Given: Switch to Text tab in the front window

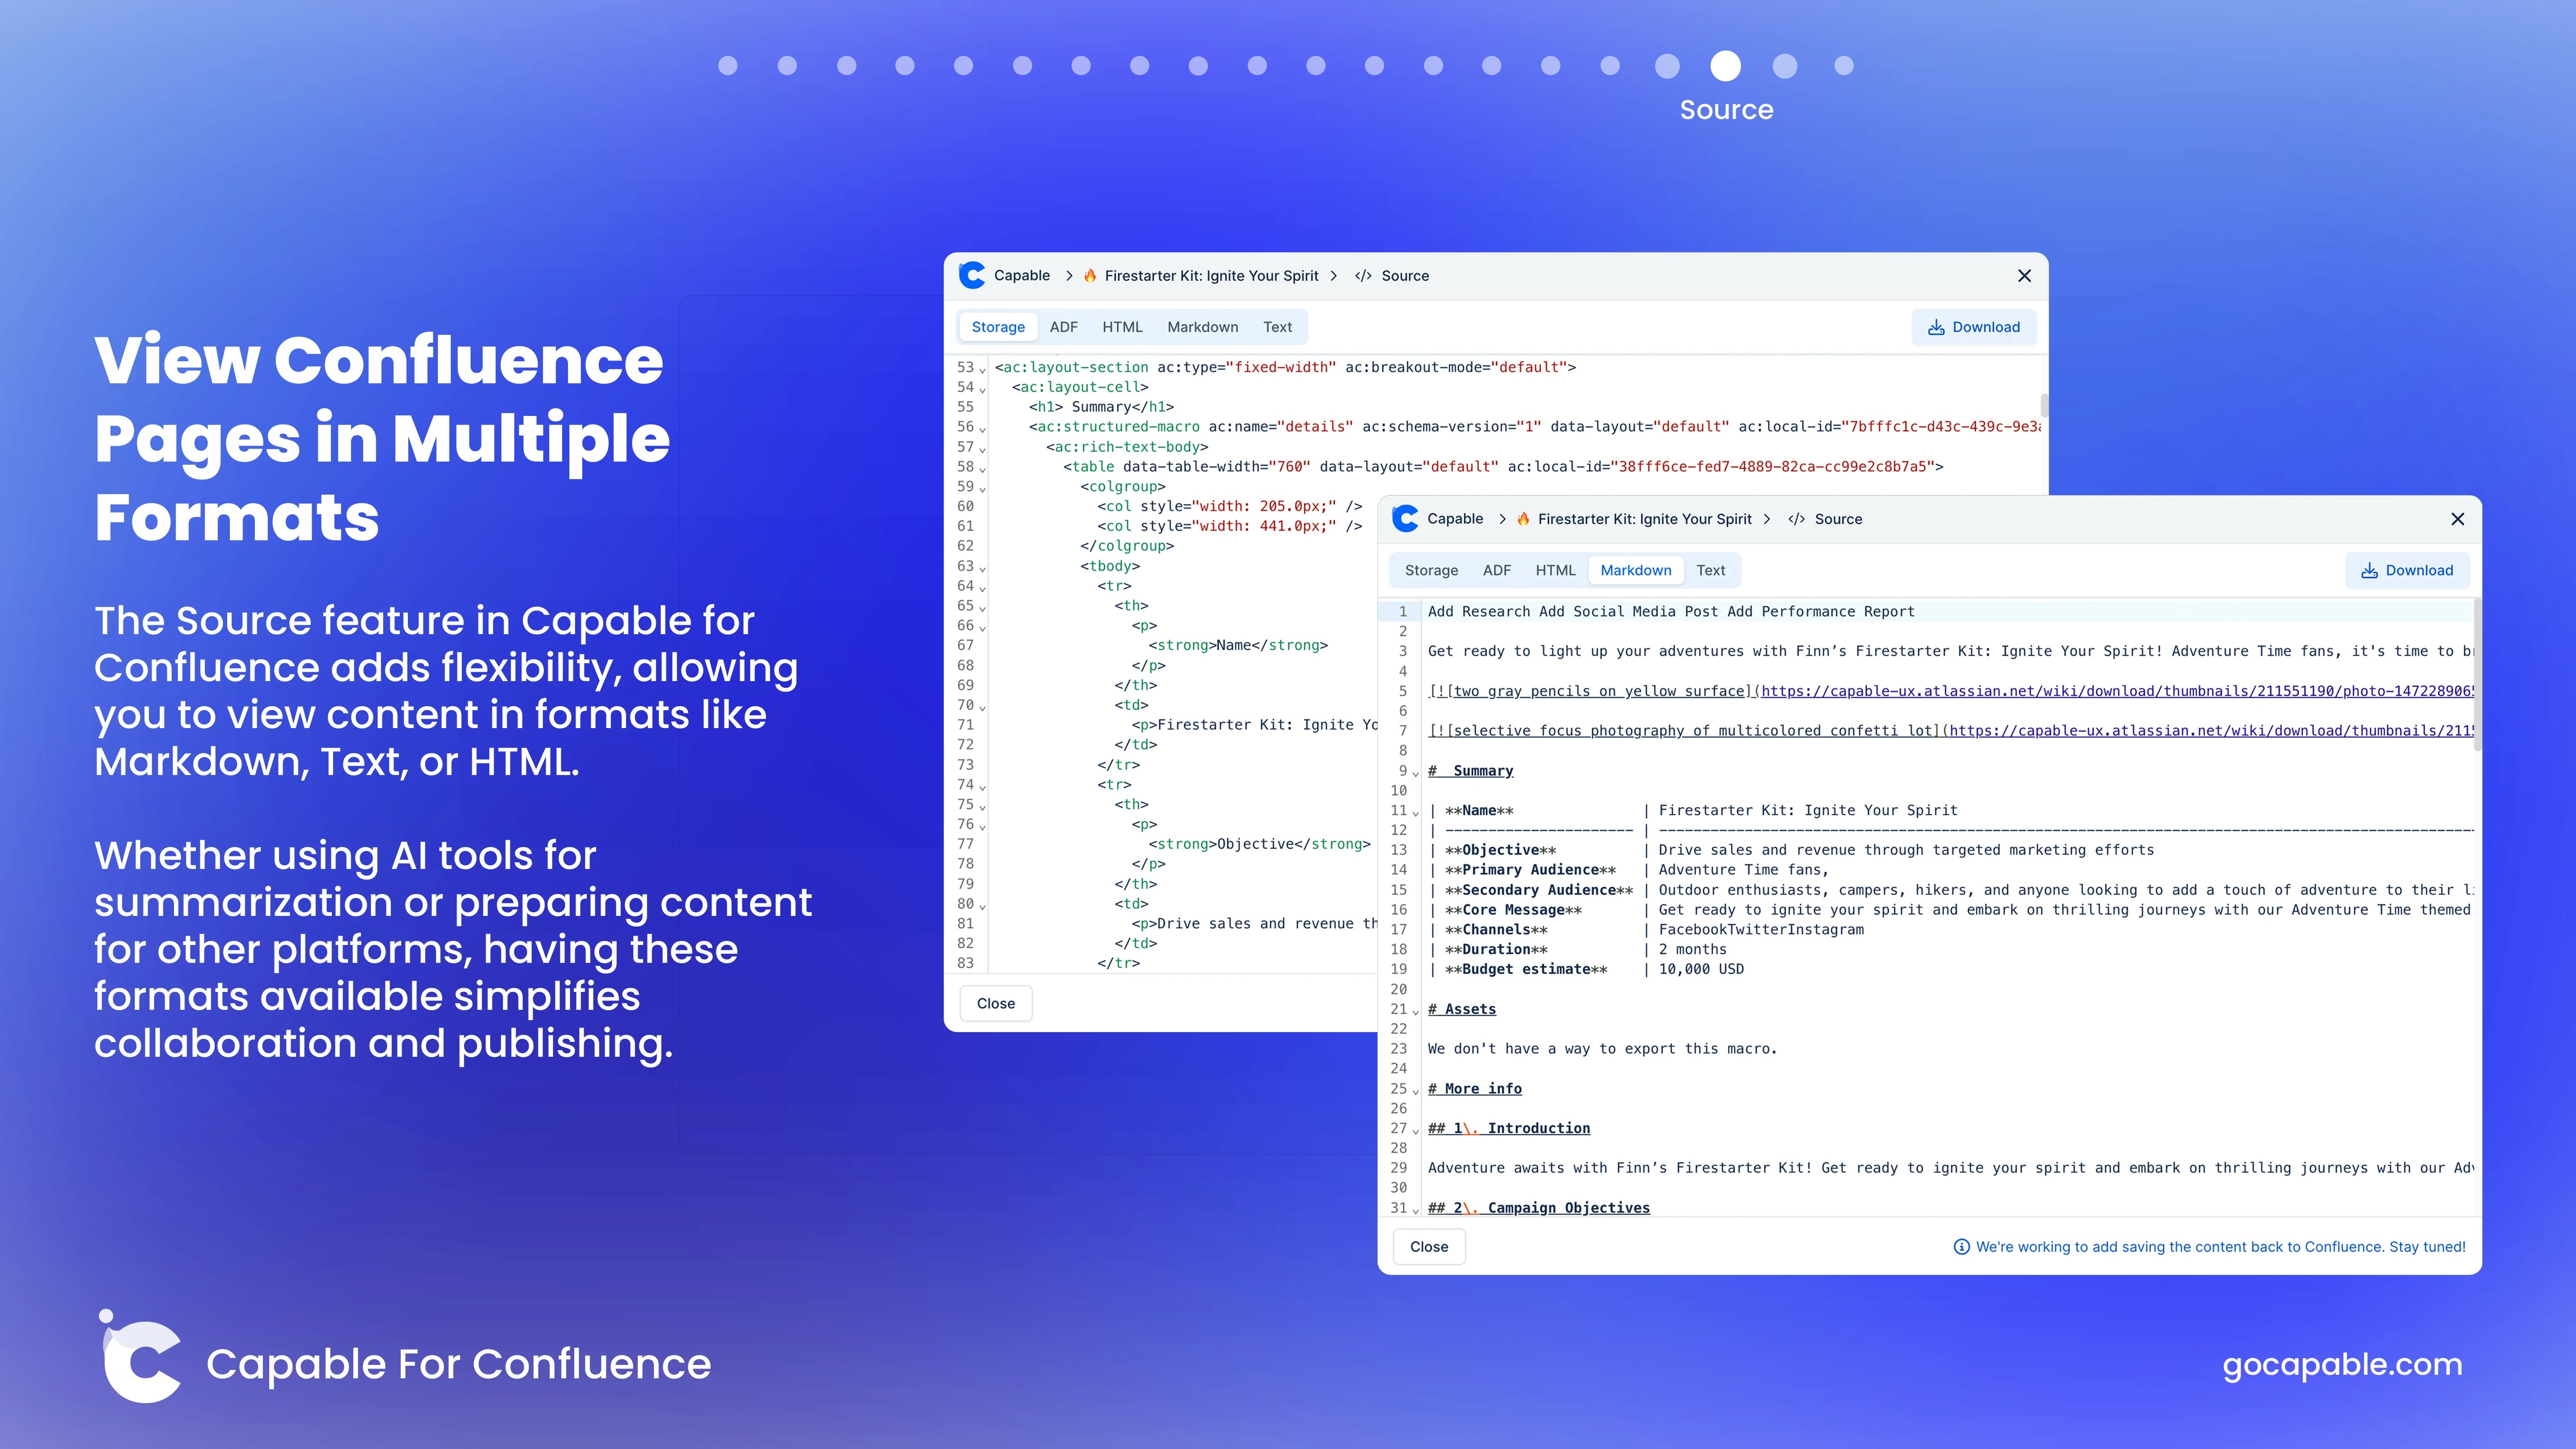Looking at the screenshot, I should pyautogui.click(x=1710, y=570).
